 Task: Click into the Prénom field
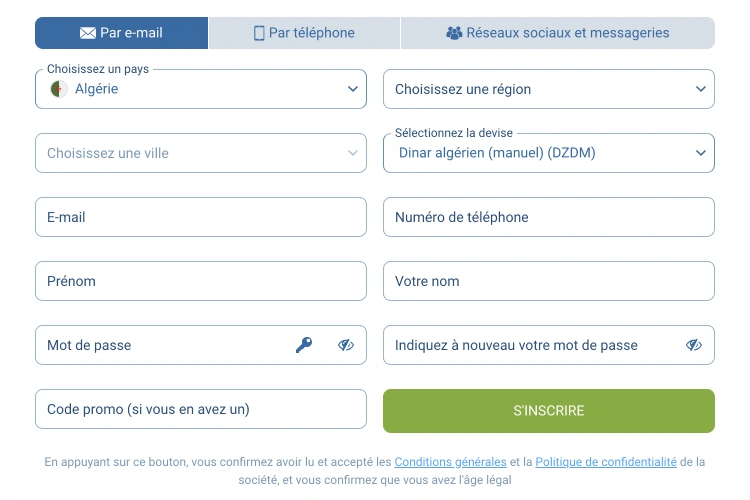click(x=200, y=281)
